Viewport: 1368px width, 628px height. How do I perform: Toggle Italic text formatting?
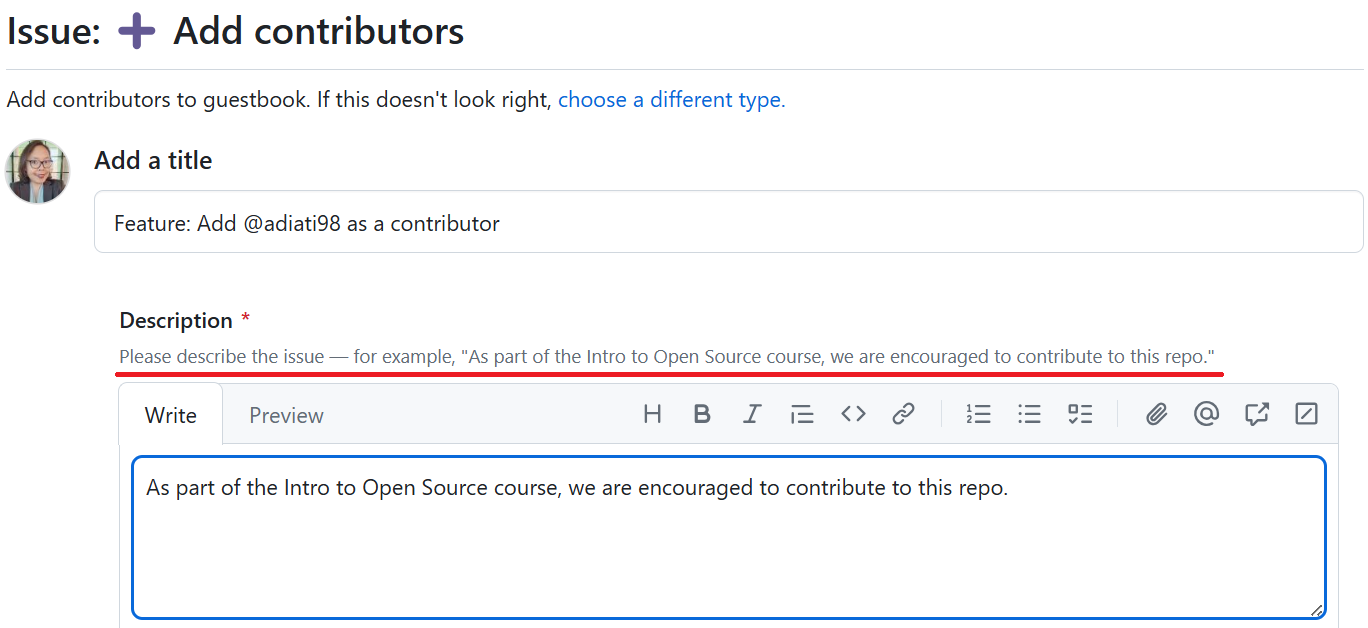coord(752,413)
